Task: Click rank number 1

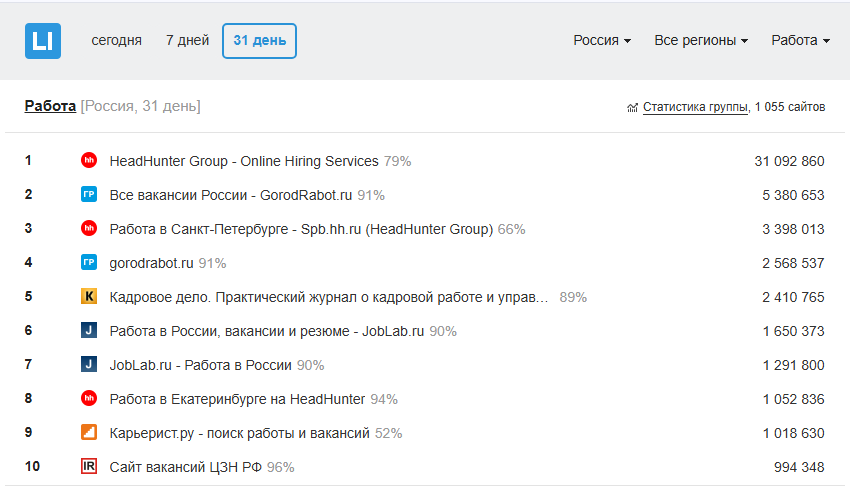Action: (28, 160)
